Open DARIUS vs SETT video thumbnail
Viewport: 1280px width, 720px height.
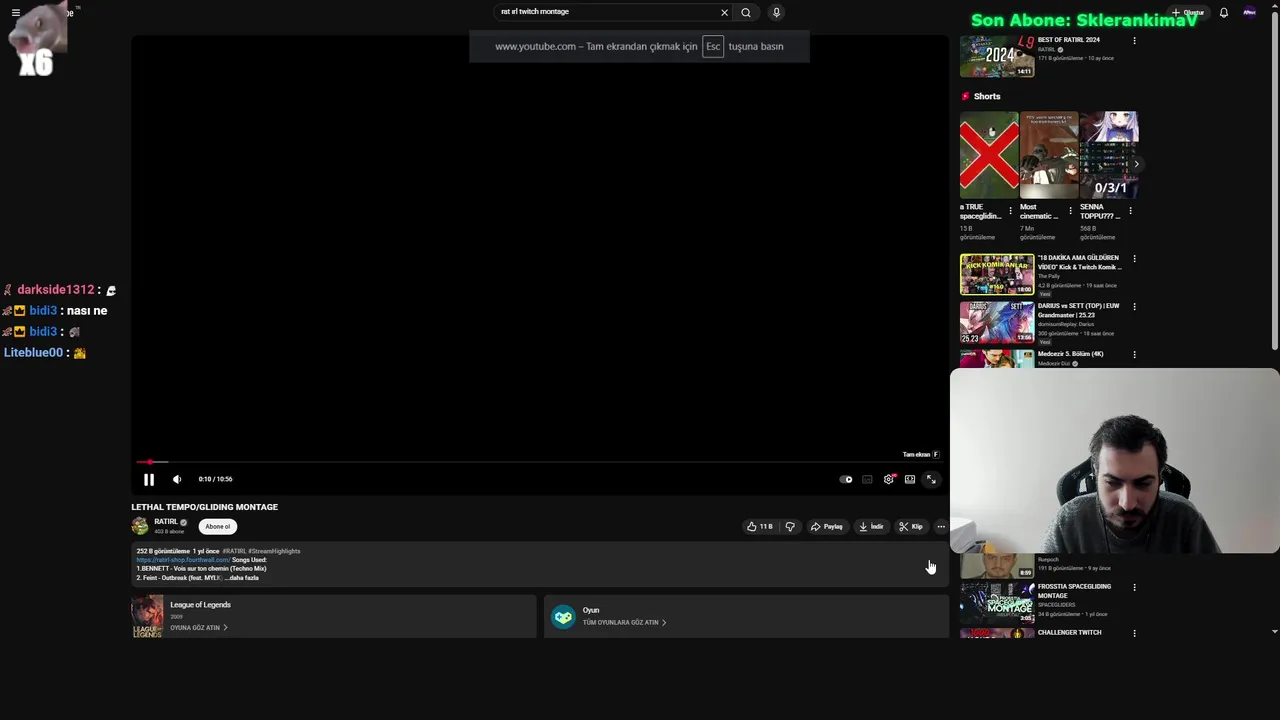pos(997,322)
